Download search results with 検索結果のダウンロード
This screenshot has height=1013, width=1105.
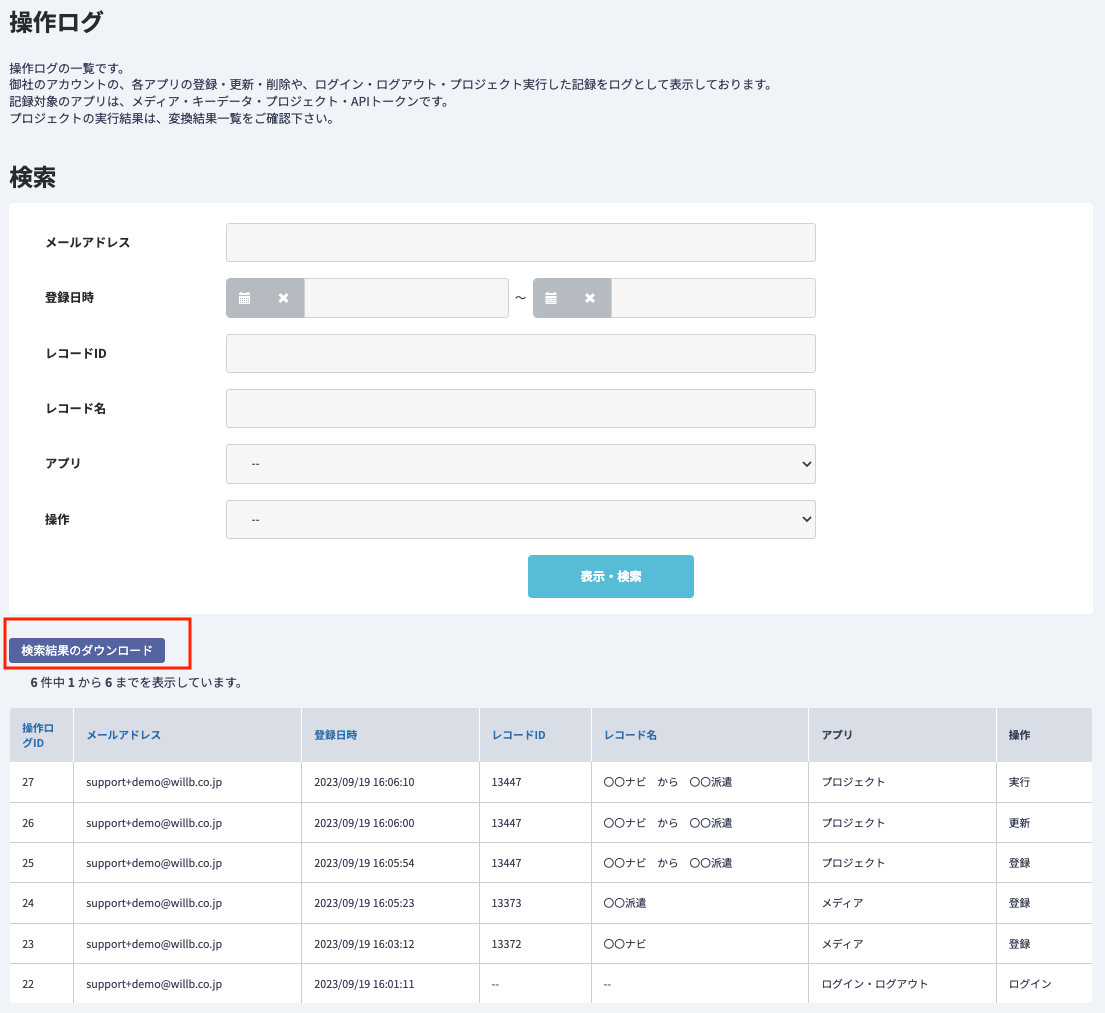click(87, 650)
